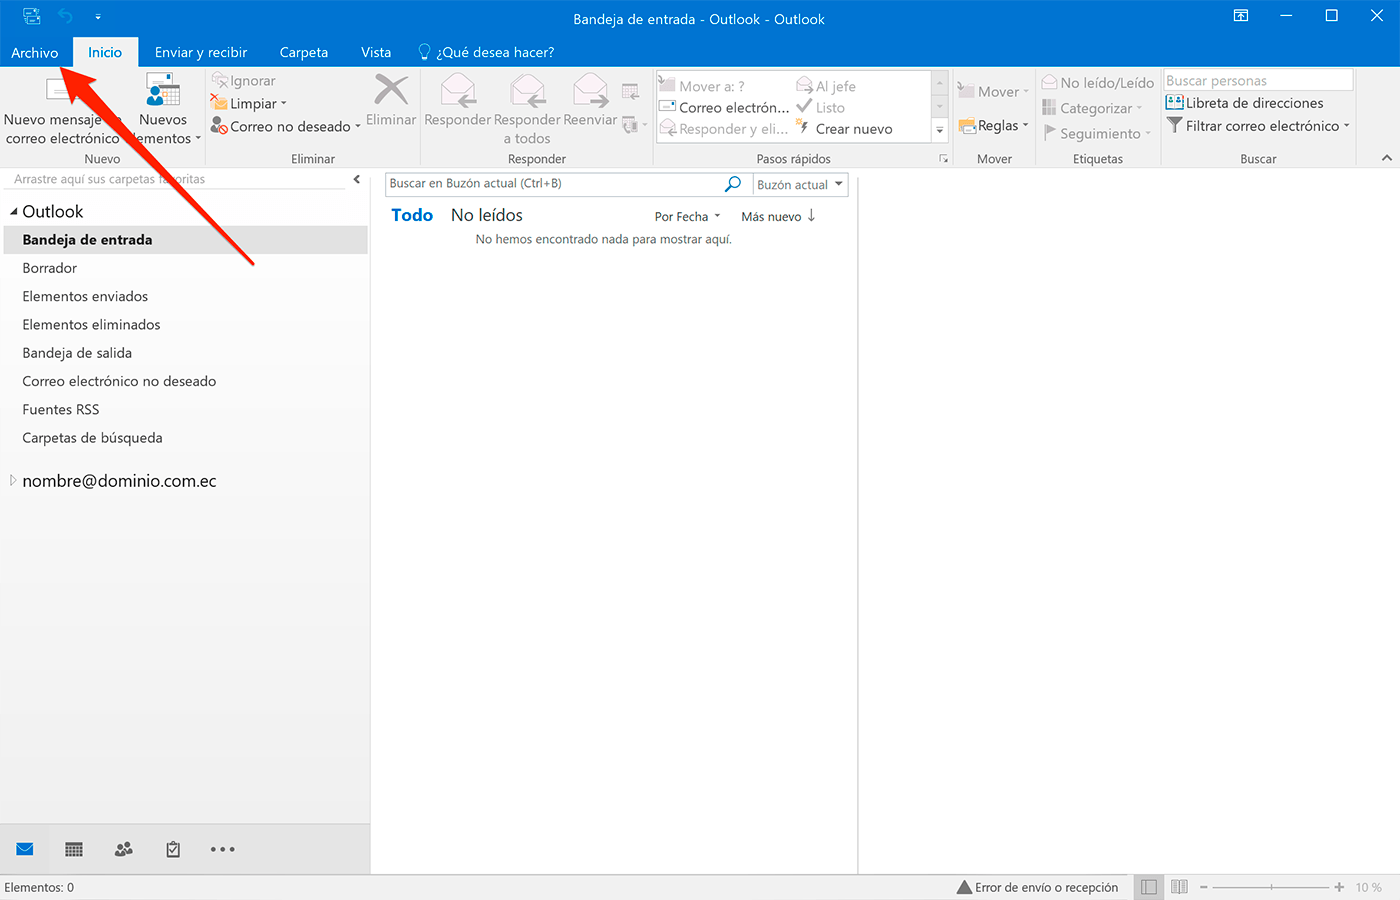The image size is (1400, 900).
Task: Adjust the zoom slider in status bar
Action: pos(1270,886)
